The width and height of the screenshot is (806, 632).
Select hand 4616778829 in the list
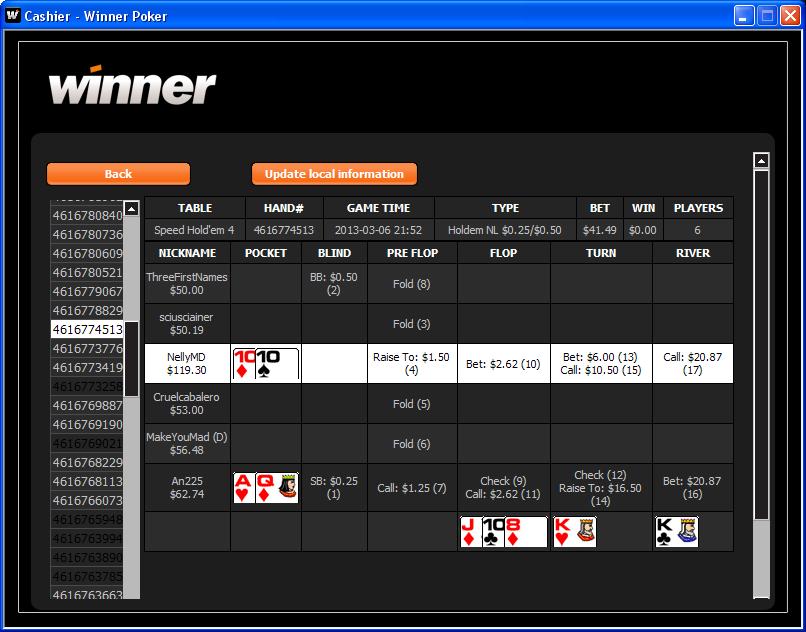(x=87, y=311)
